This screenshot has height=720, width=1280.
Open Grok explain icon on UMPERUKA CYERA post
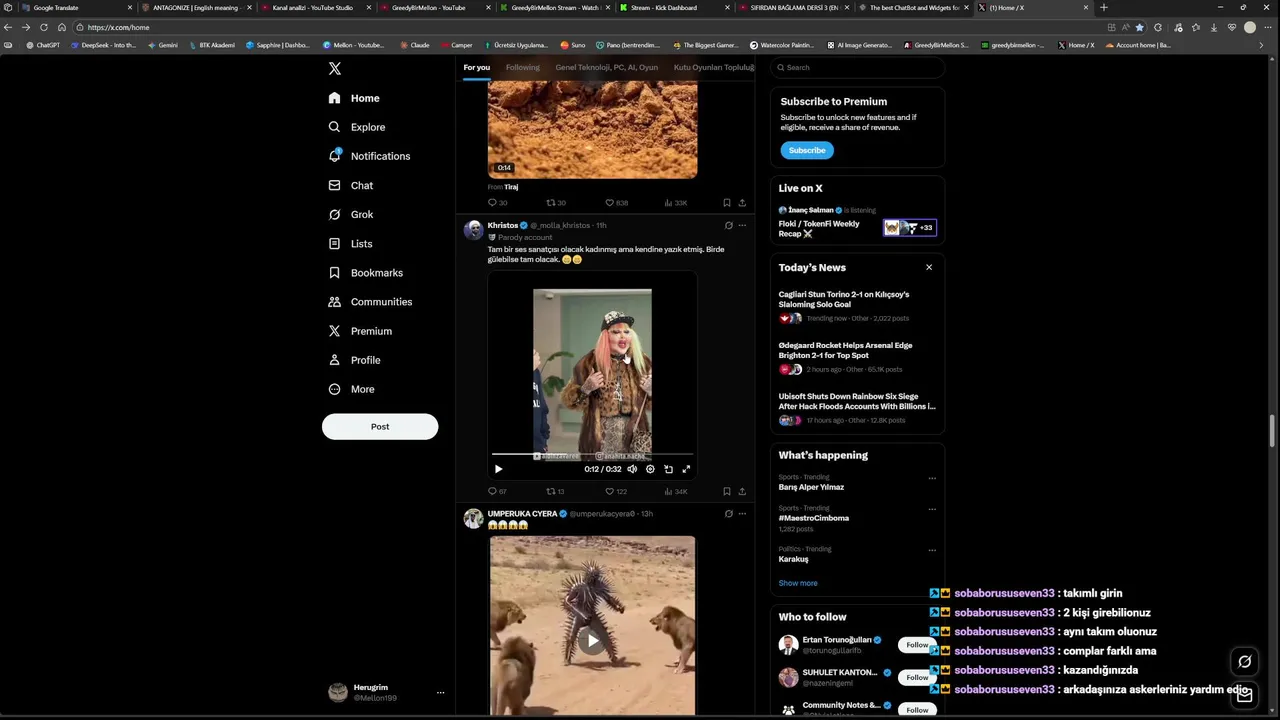[x=728, y=513]
